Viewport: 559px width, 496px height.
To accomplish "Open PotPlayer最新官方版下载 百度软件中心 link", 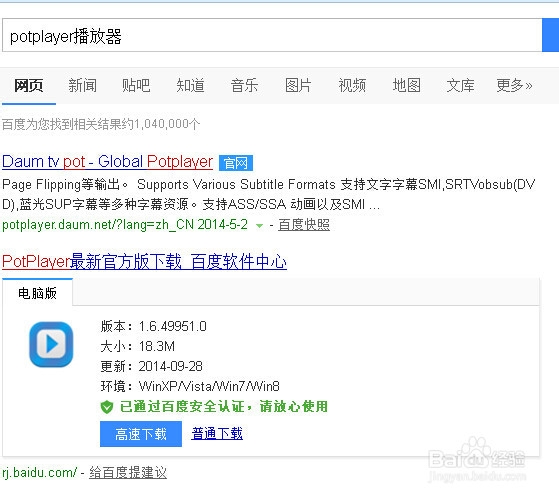I will 144,261.
